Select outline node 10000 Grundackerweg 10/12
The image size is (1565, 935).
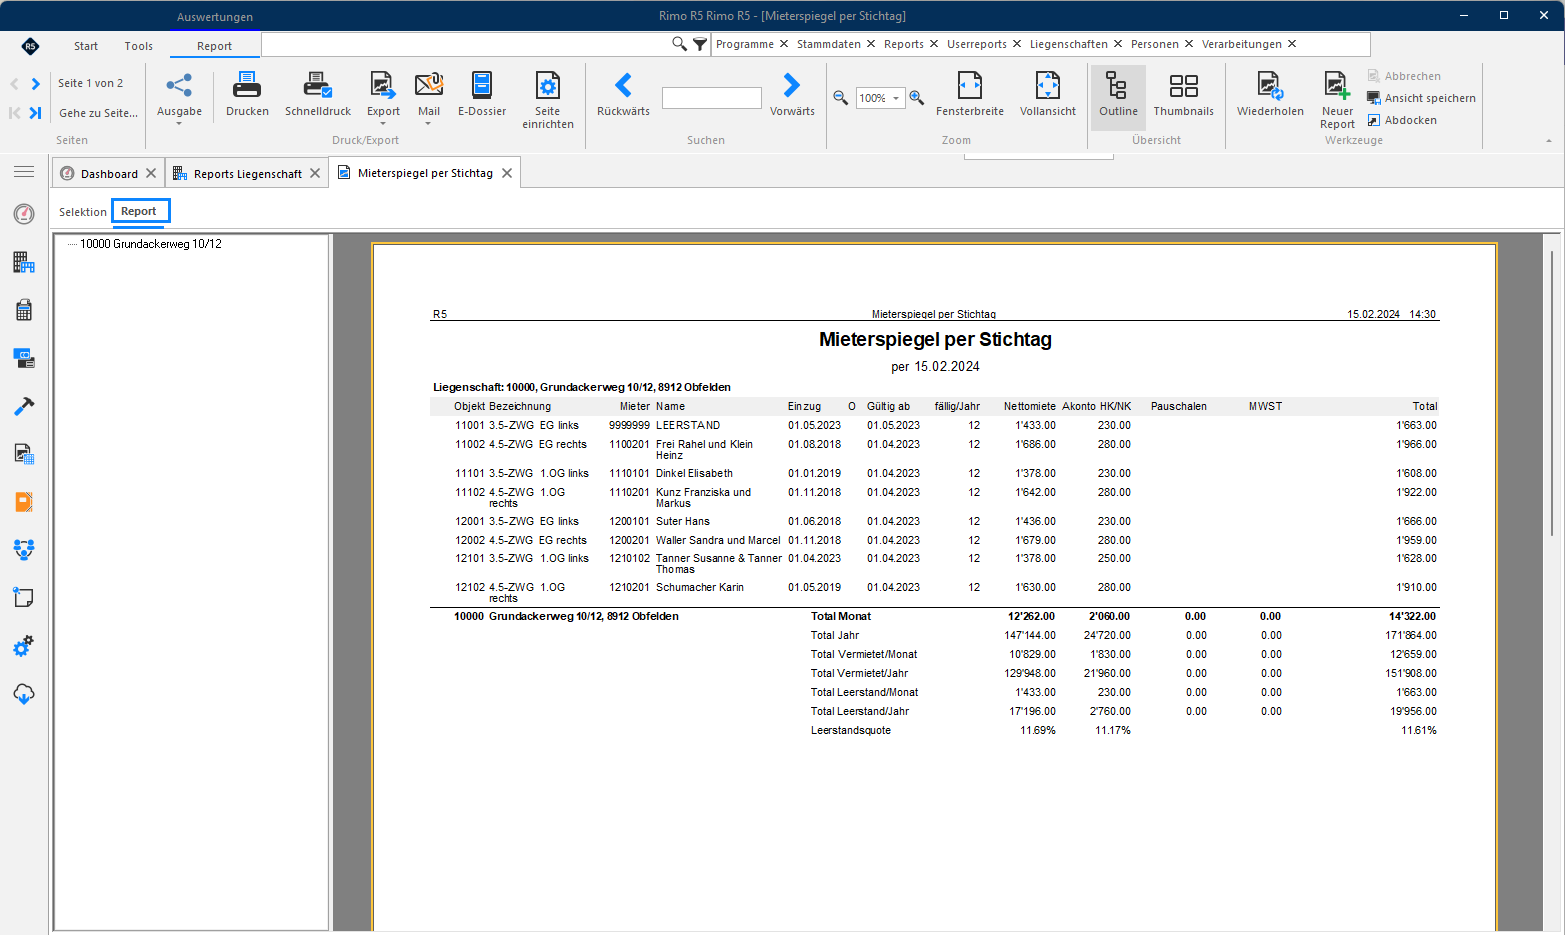(x=151, y=244)
